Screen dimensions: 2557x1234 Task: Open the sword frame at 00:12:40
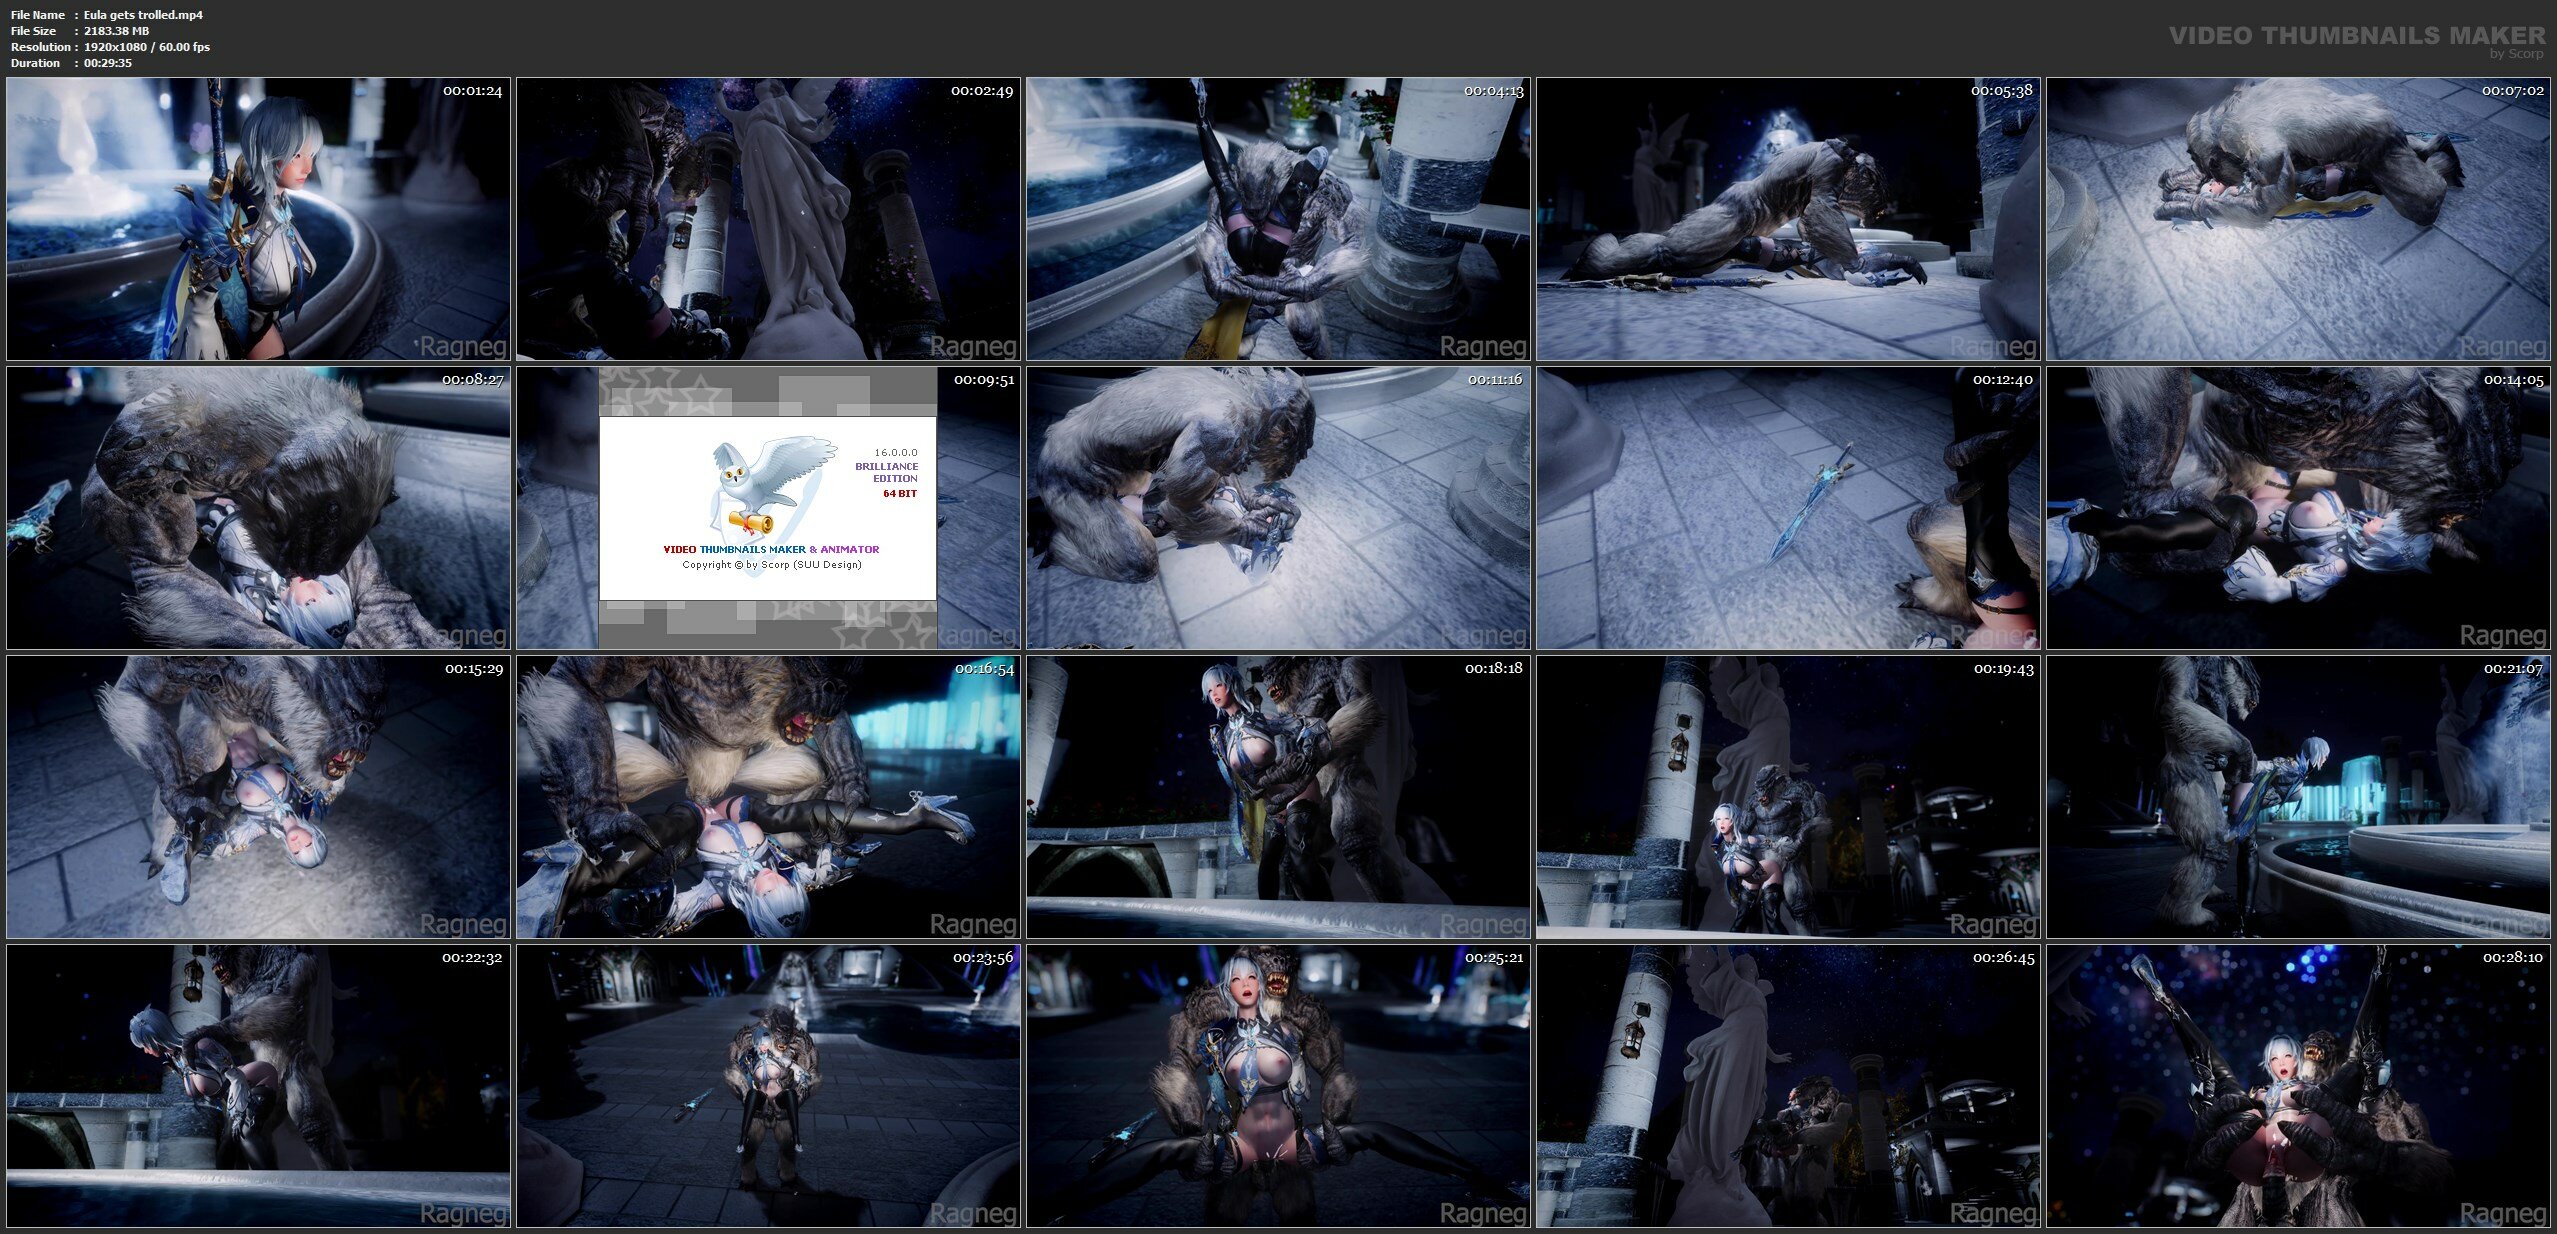tap(1788, 508)
